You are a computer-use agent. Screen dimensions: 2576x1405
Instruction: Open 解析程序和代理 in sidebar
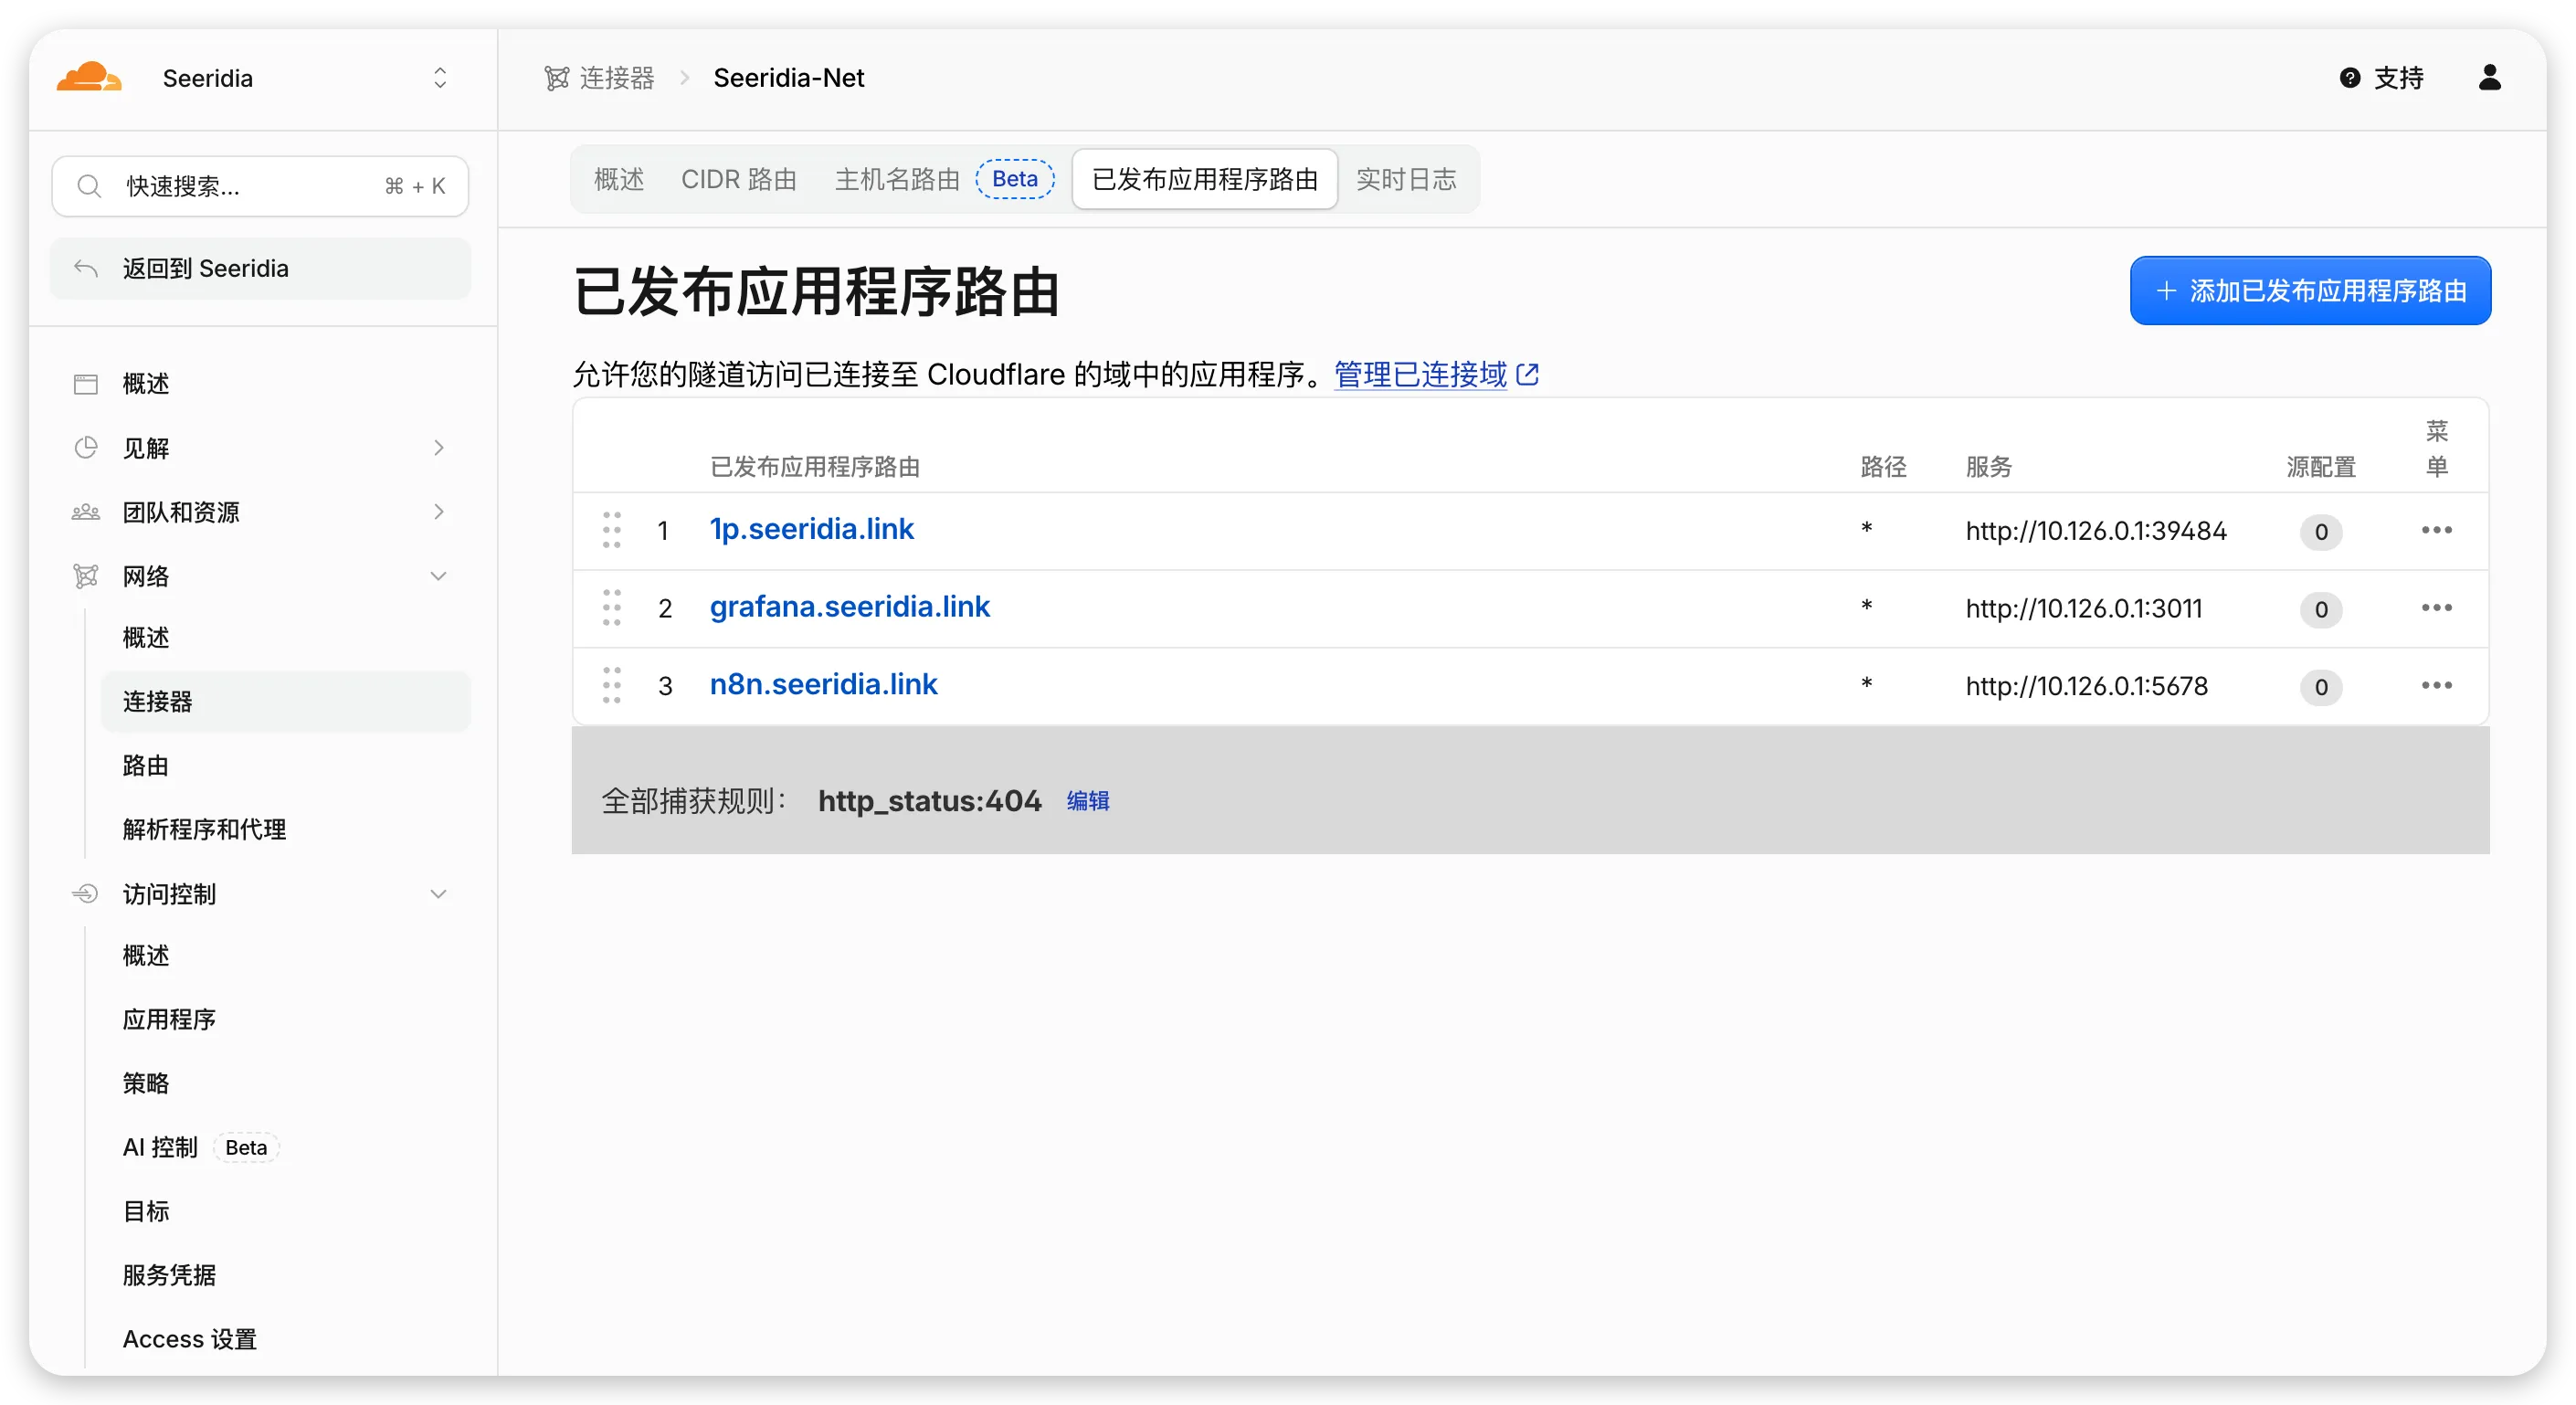point(204,830)
